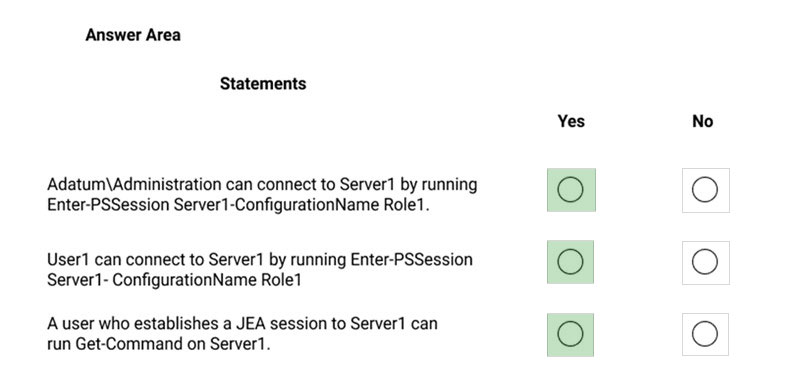Screen dimensions: 809x374
Task: Click the line starting 'User1 can connect to Server1'
Action: click(x=260, y=259)
